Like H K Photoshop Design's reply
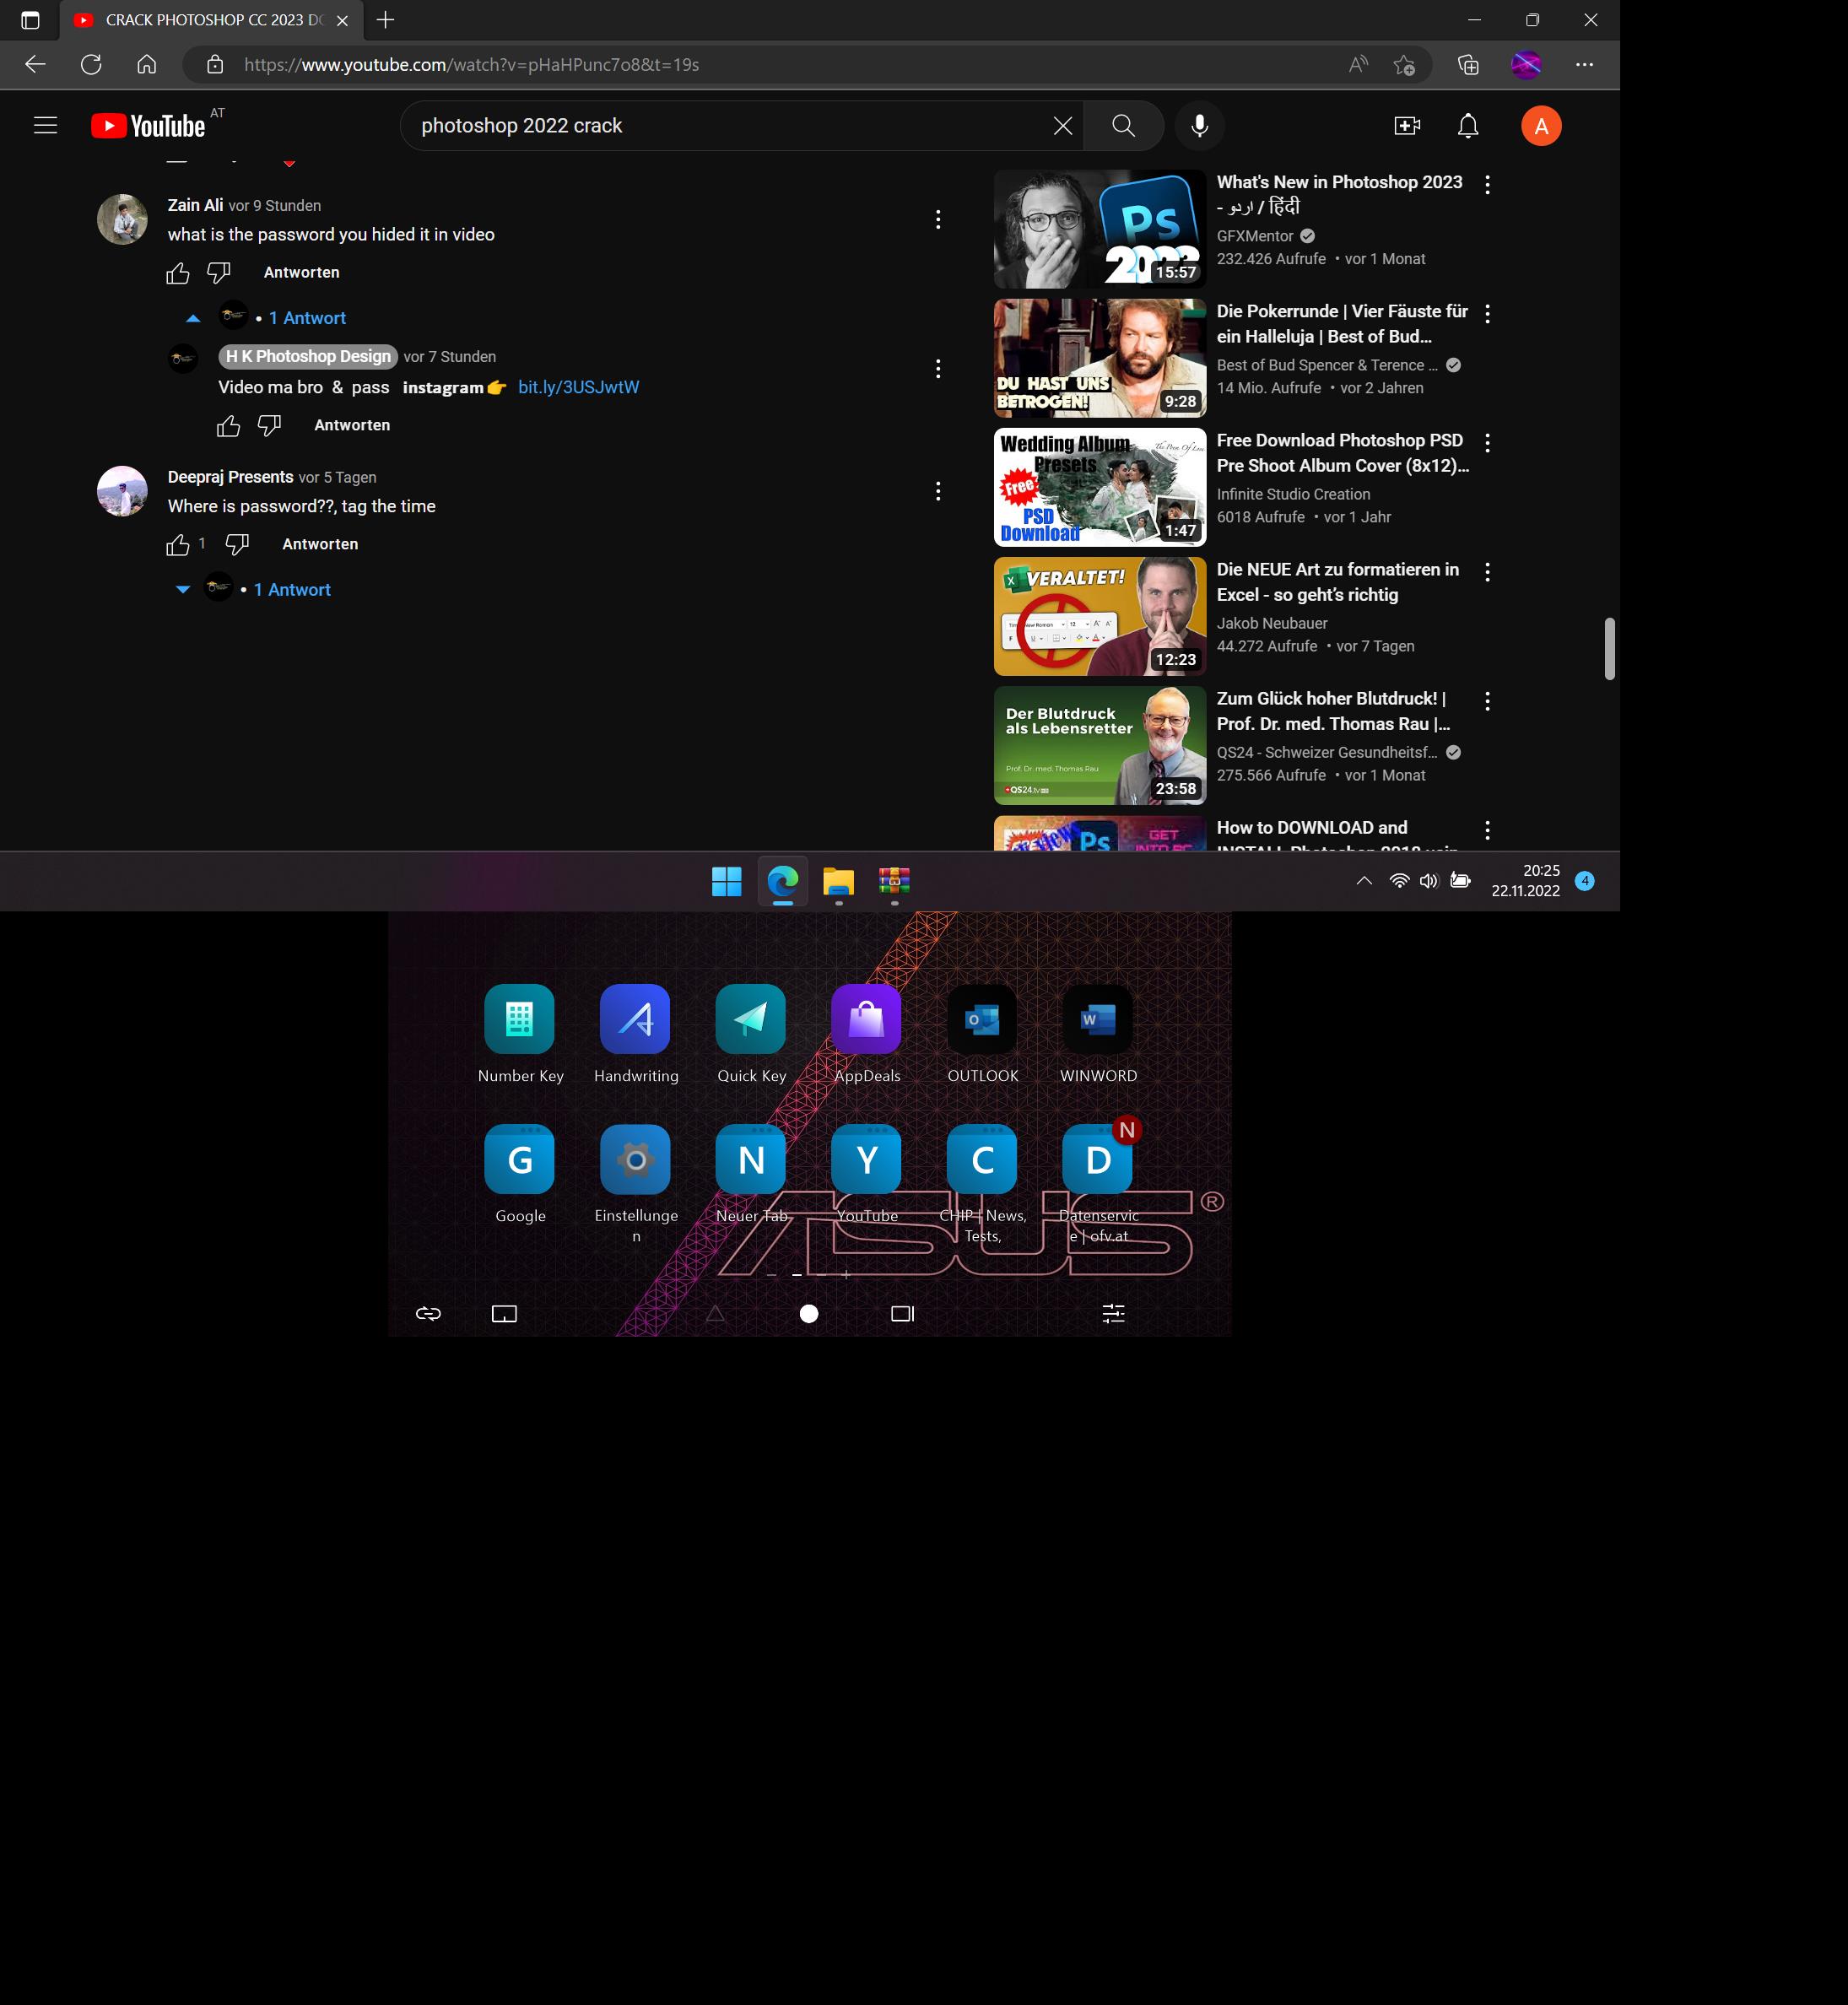The width and height of the screenshot is (1848, 2005). pyautogui.click(x=228, y=426)
